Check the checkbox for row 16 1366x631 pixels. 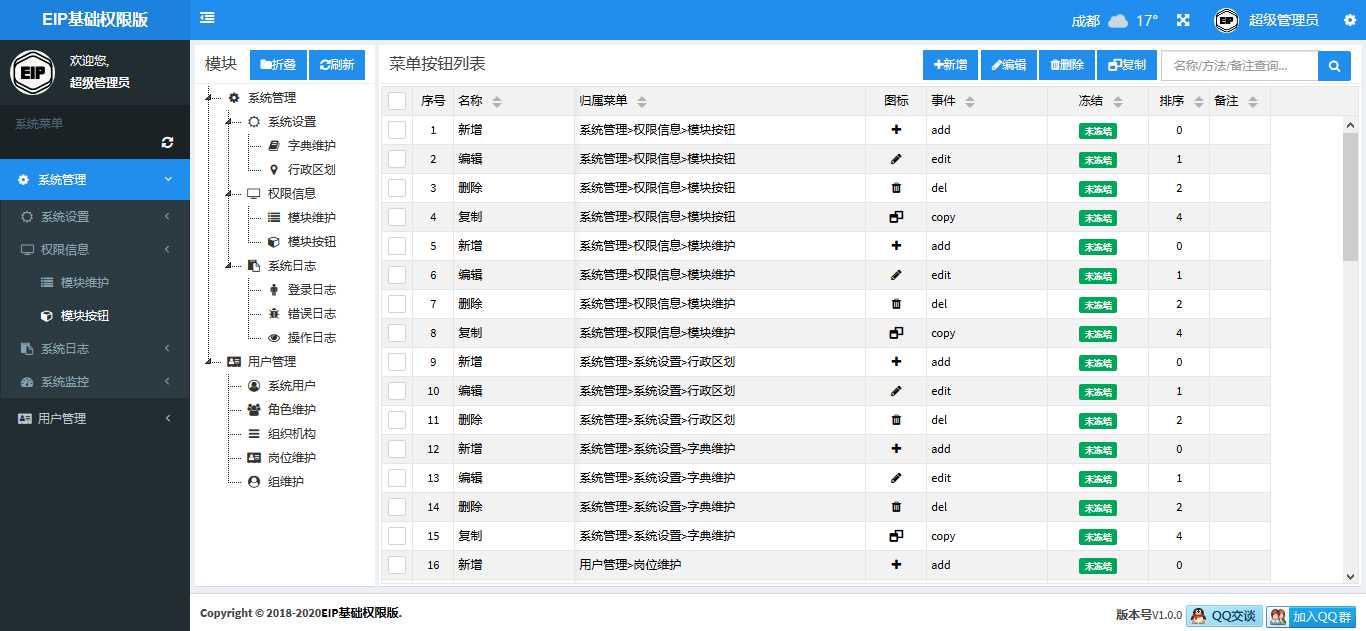397,565
